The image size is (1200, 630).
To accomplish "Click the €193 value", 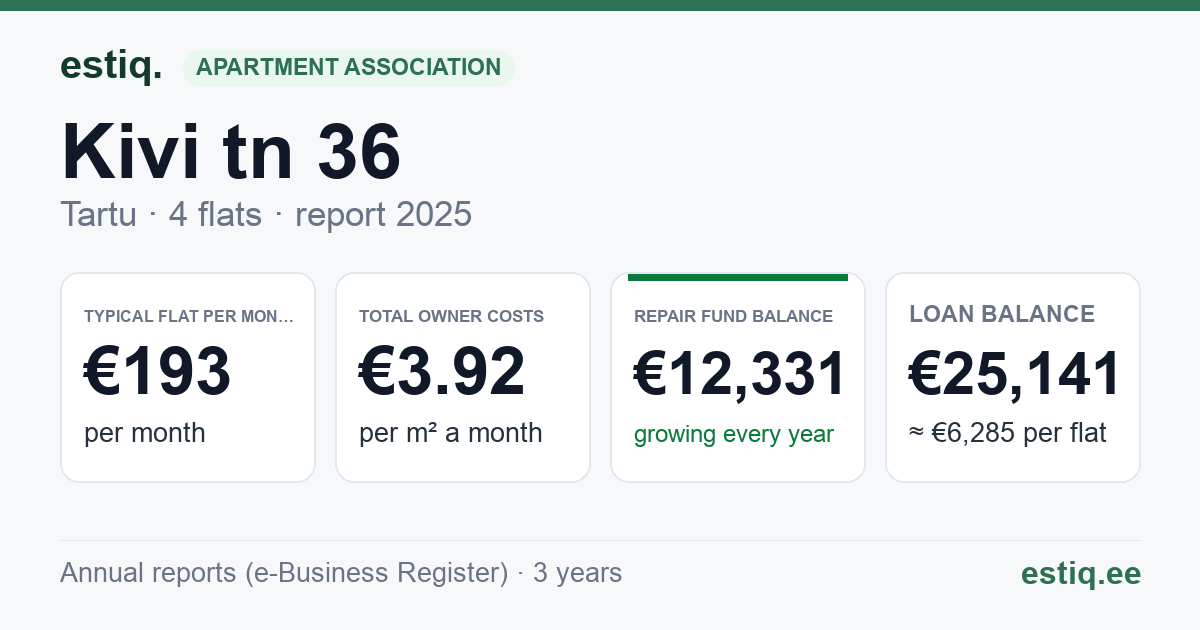I will tap(157, 372).
